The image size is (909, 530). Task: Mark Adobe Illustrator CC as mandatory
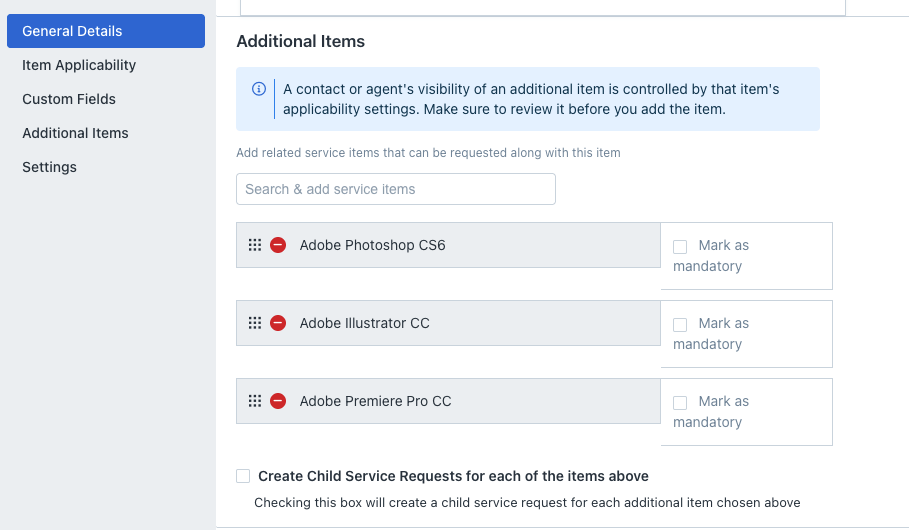pyautogui.click(x=680, y=325)
